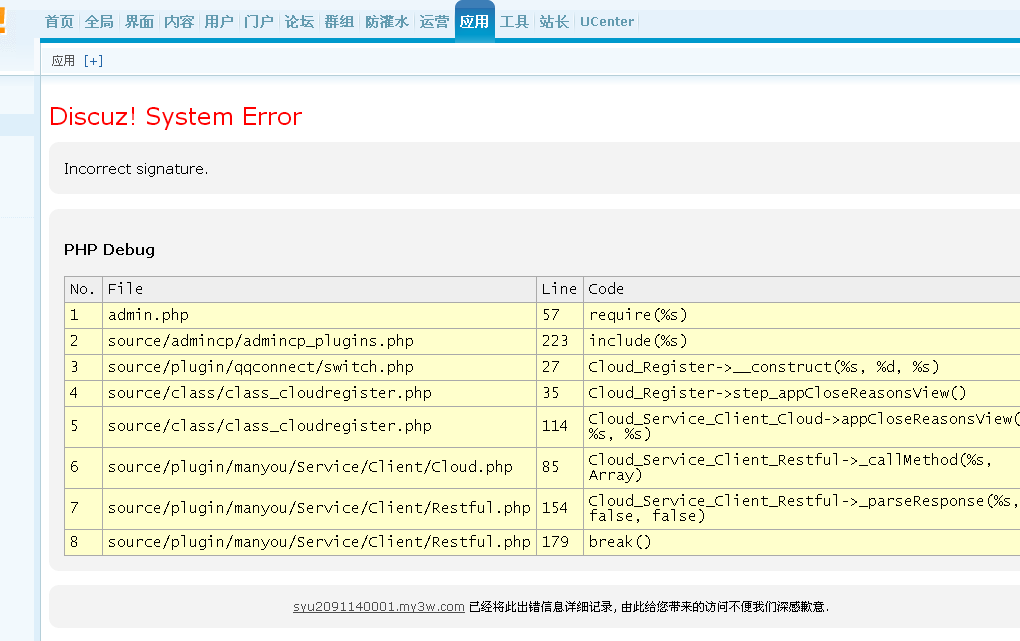Viewport: 1020px width, 641px height.
Task: Open the 工具 tab
Action: tap(514, 21)
